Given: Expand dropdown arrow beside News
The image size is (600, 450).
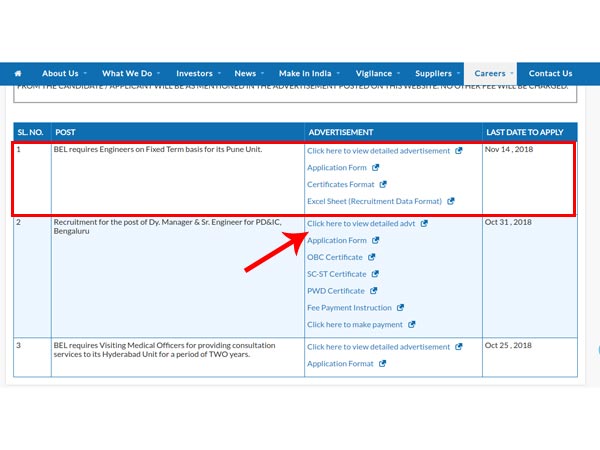Looking at the screenshot, I should [x=262, y=73].
